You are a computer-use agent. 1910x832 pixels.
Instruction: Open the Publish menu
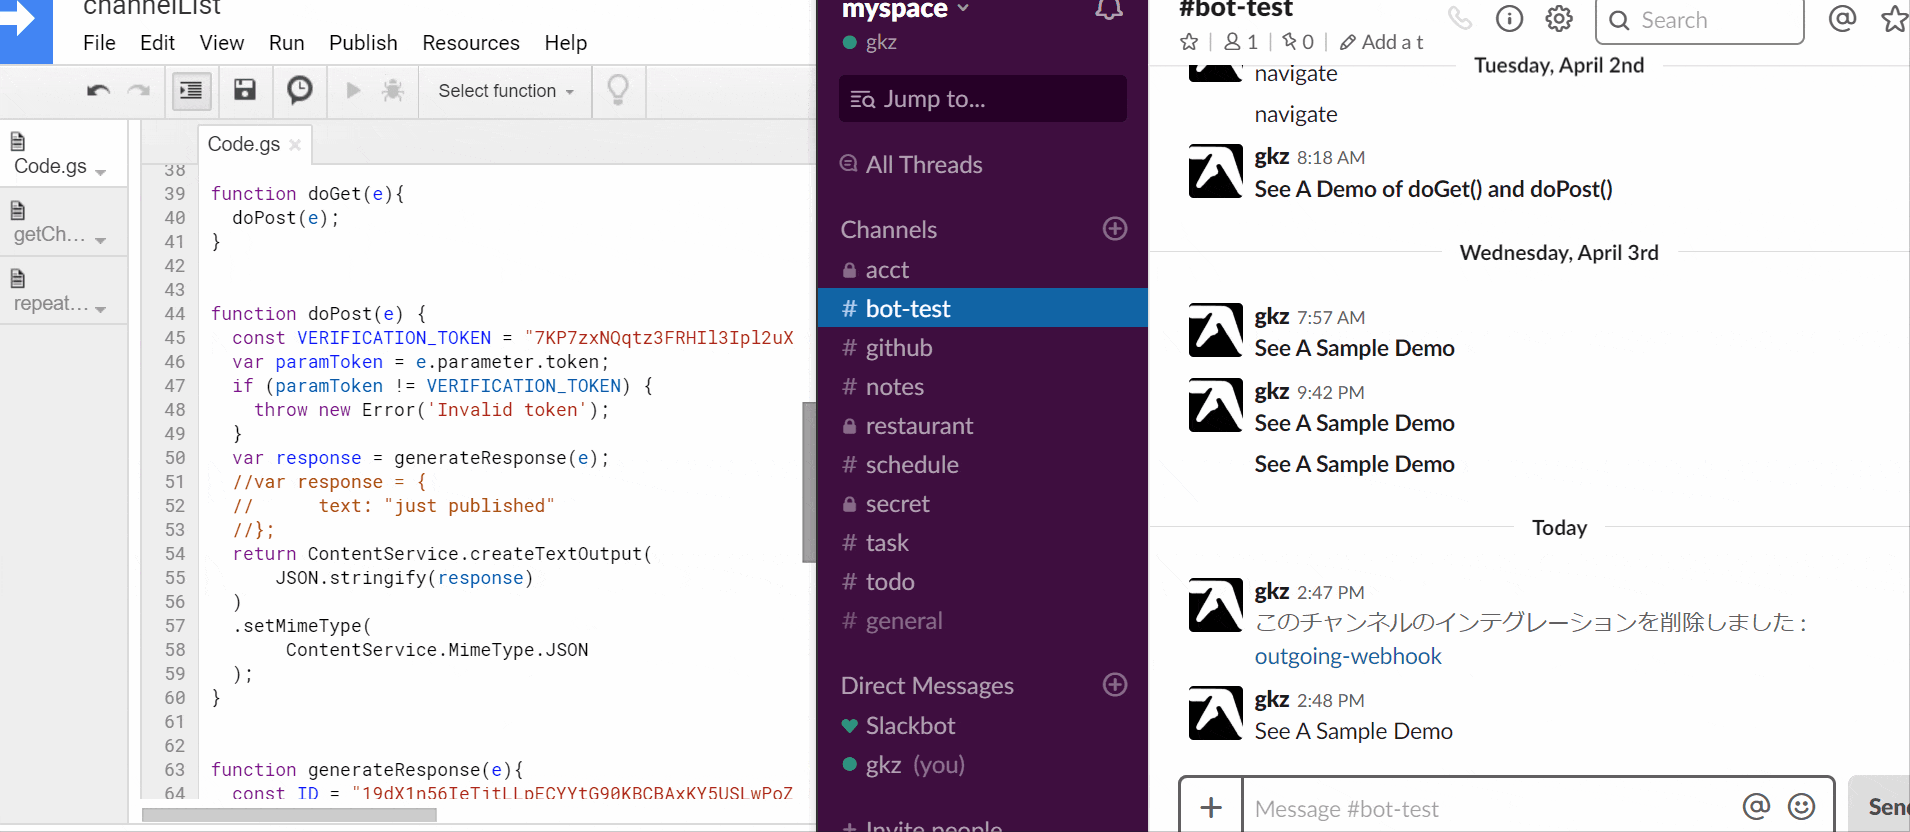tap(363, 43)
